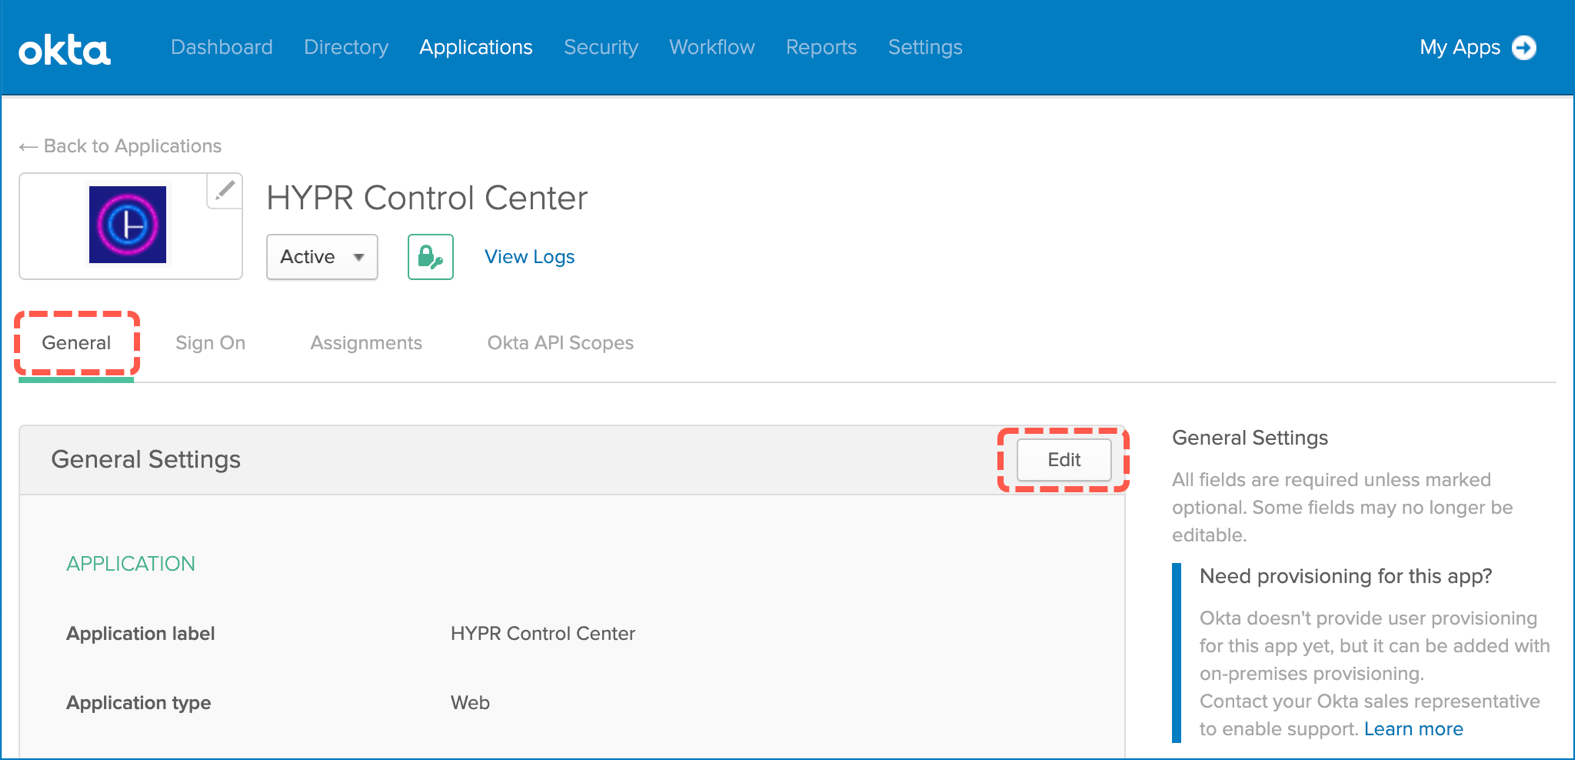Screen dimensions: 1575x760
Task: Click Edit in General Settings
Action: 1064,460
